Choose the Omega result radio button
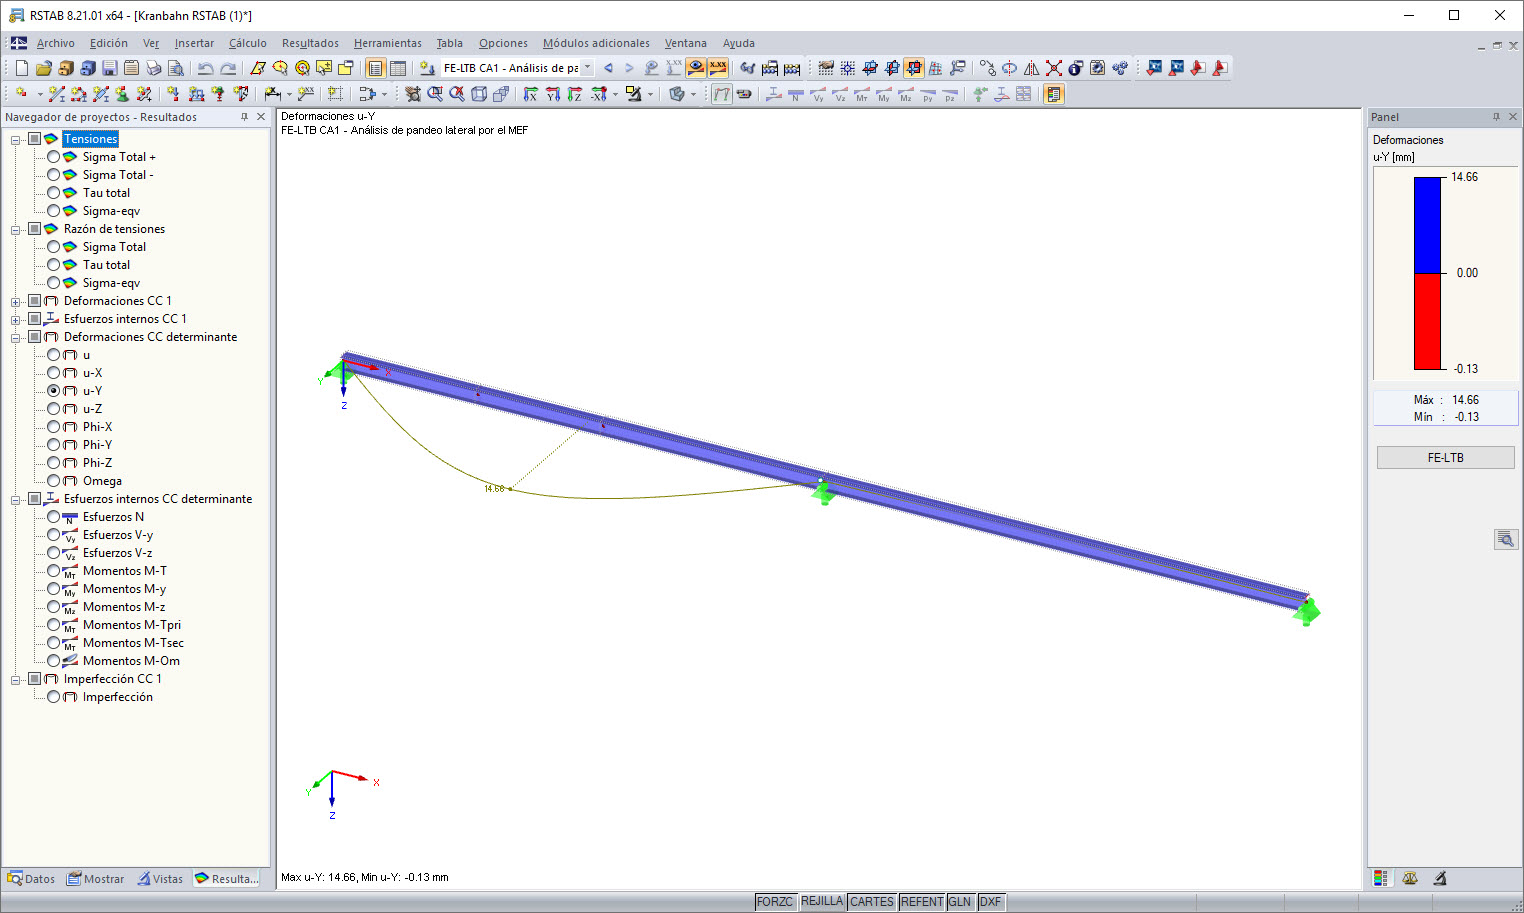Image resolution: width=1524 pixels, height=913 pixels. [54, 481]
